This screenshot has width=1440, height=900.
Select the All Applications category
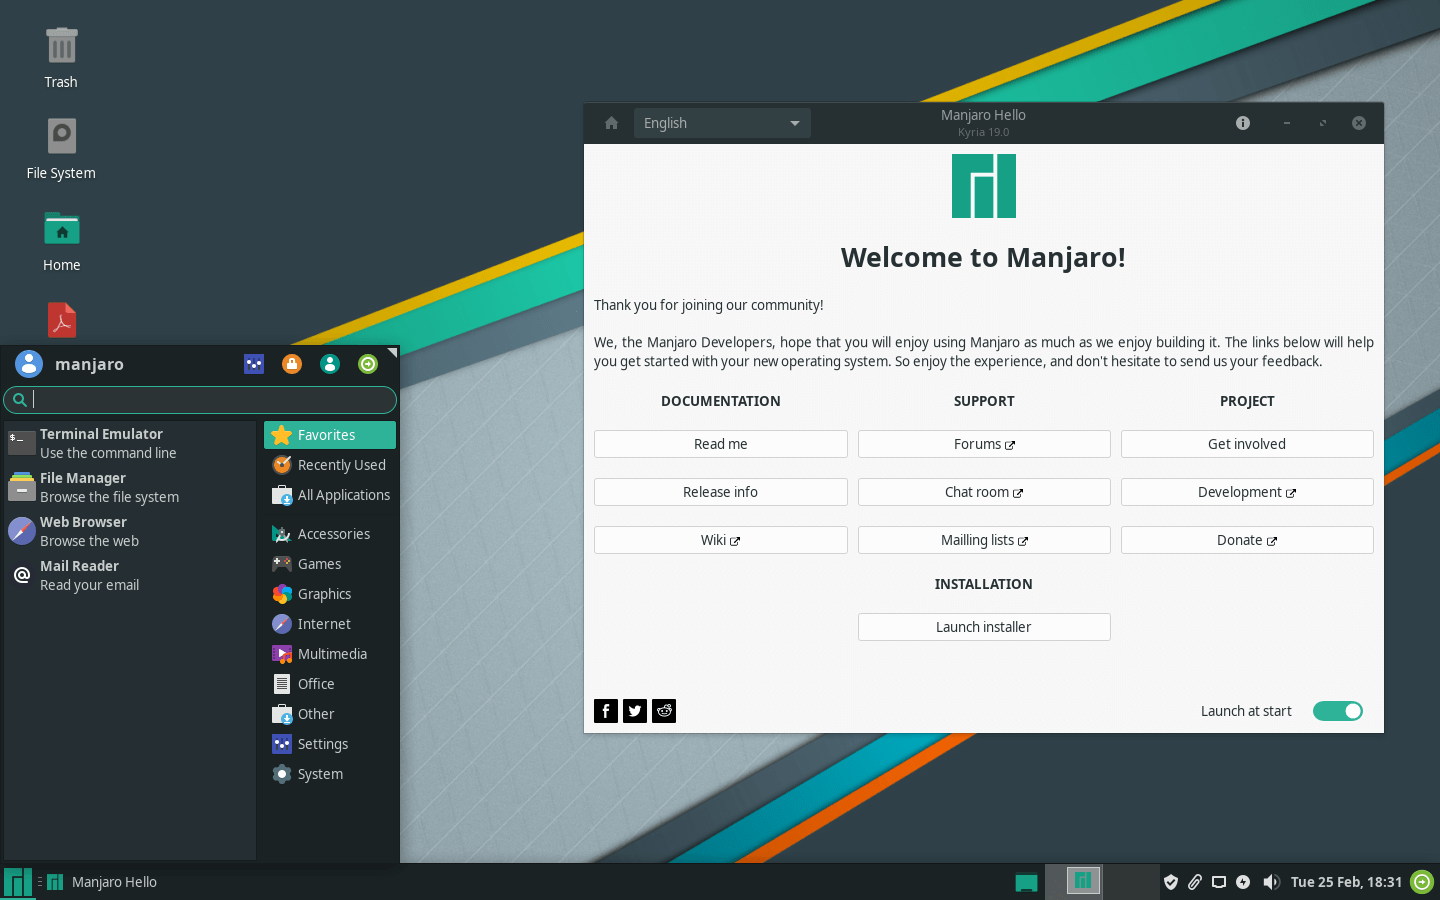pos(330,495)
